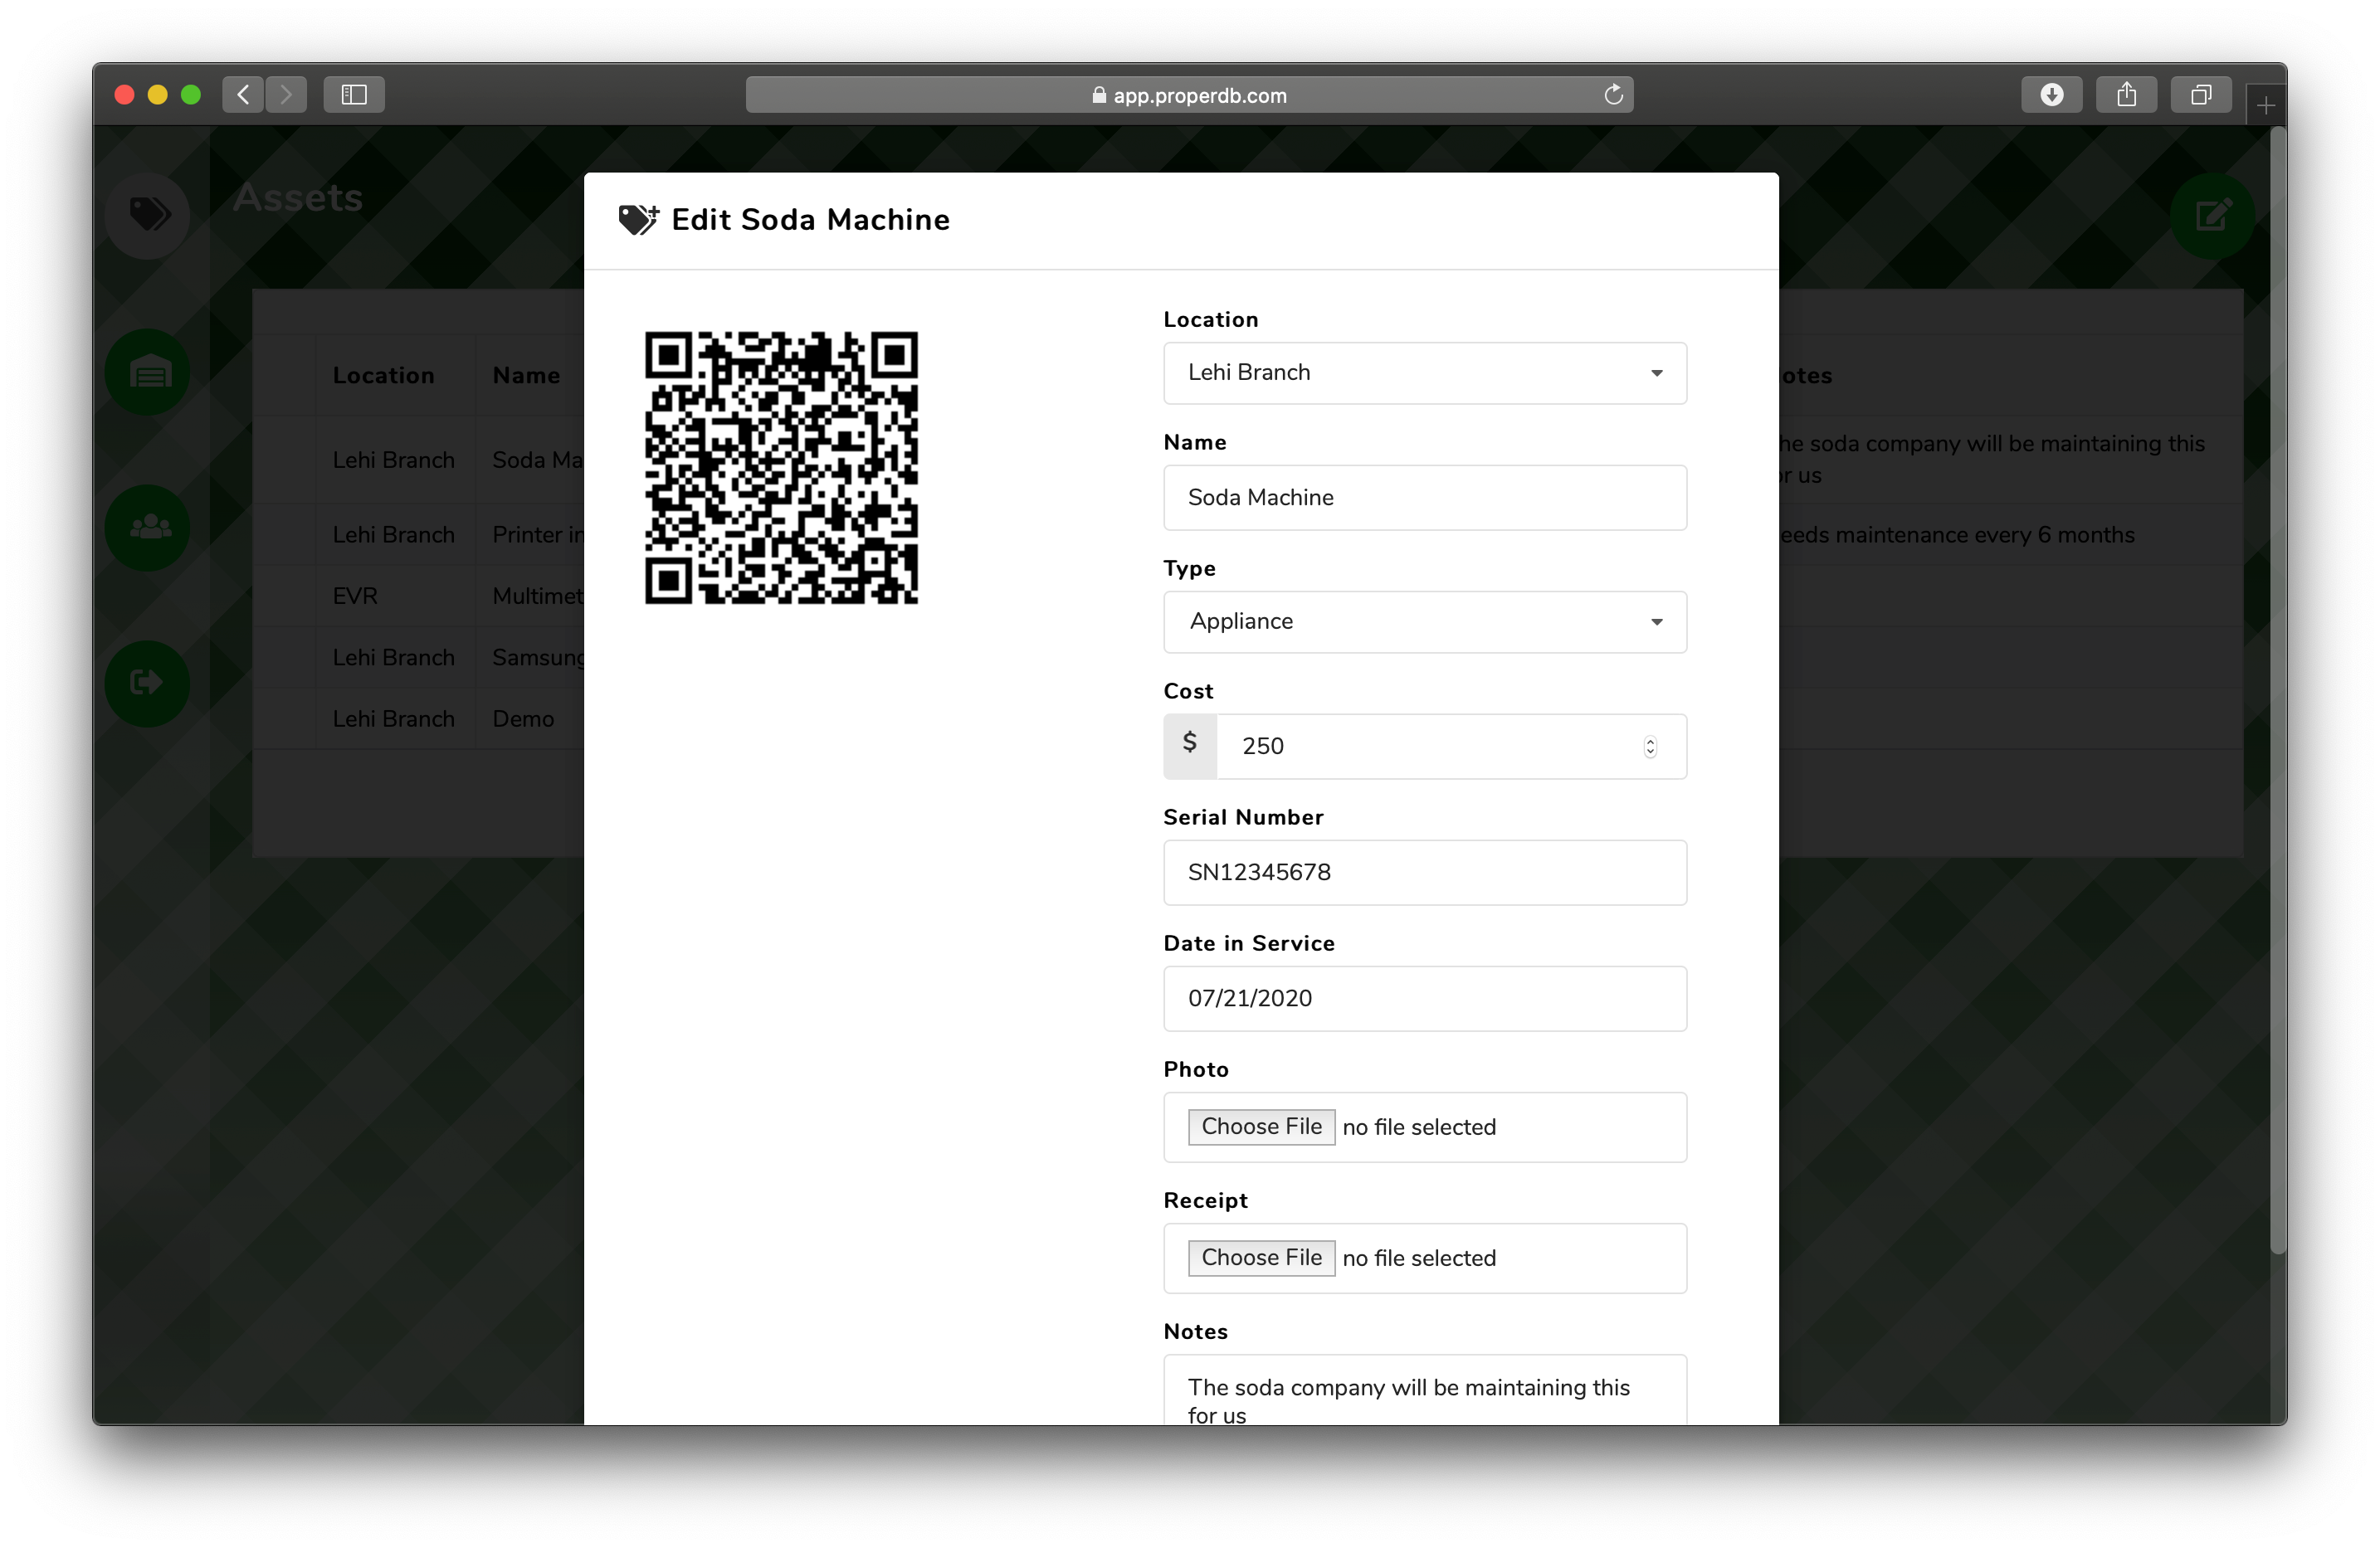The image size is (2380, 1548).
Task: Click the Share icon in the browser toolbar
Action: pos(2127,94)
